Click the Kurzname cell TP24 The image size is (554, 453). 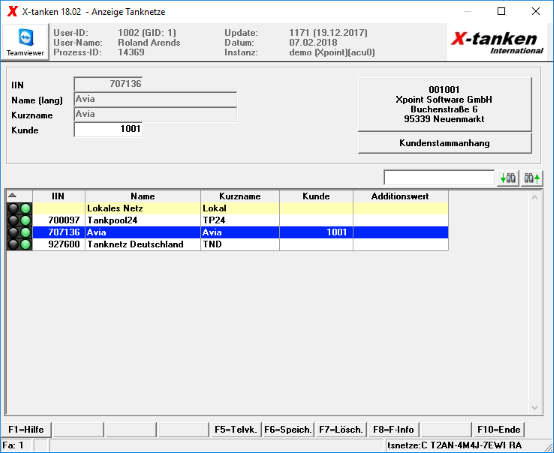pyautogui.click(x=240, y=220)
